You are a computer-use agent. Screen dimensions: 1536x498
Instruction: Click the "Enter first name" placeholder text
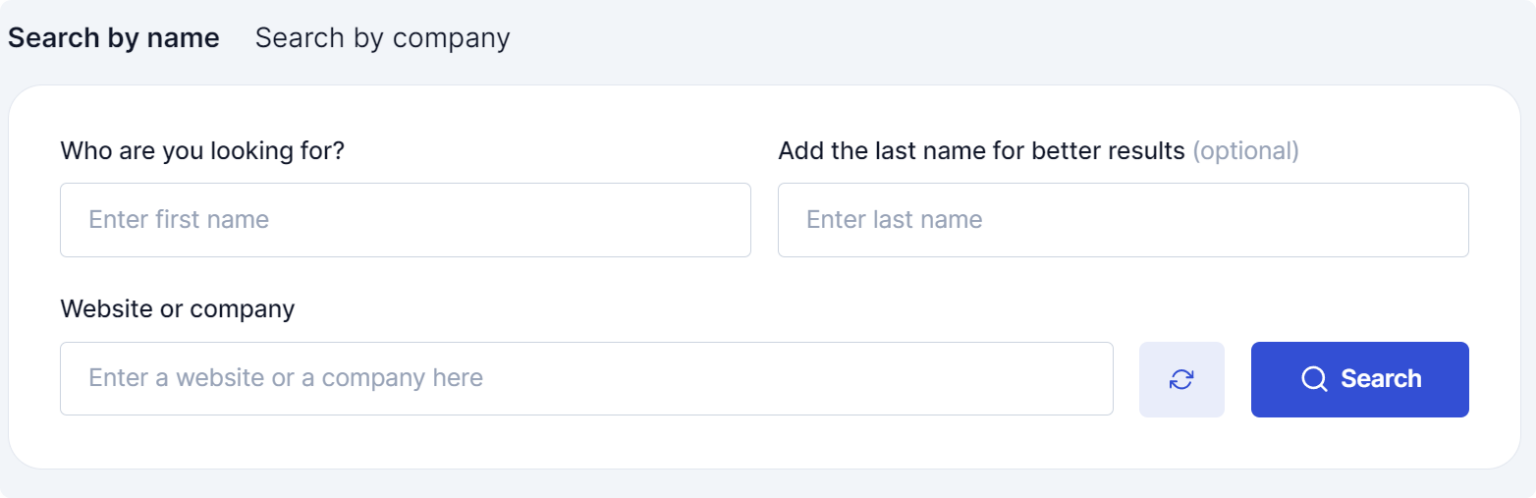point(179,220)
